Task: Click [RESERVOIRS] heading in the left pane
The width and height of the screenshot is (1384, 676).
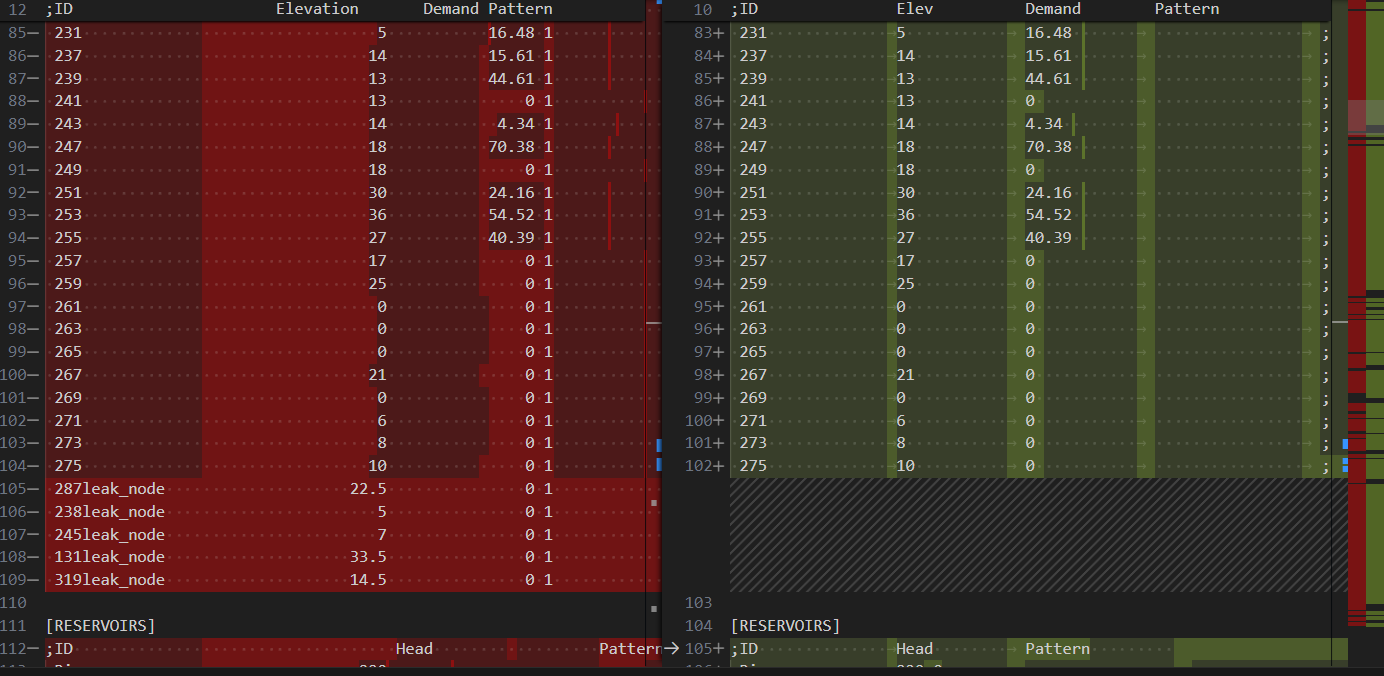Action: 101,626
